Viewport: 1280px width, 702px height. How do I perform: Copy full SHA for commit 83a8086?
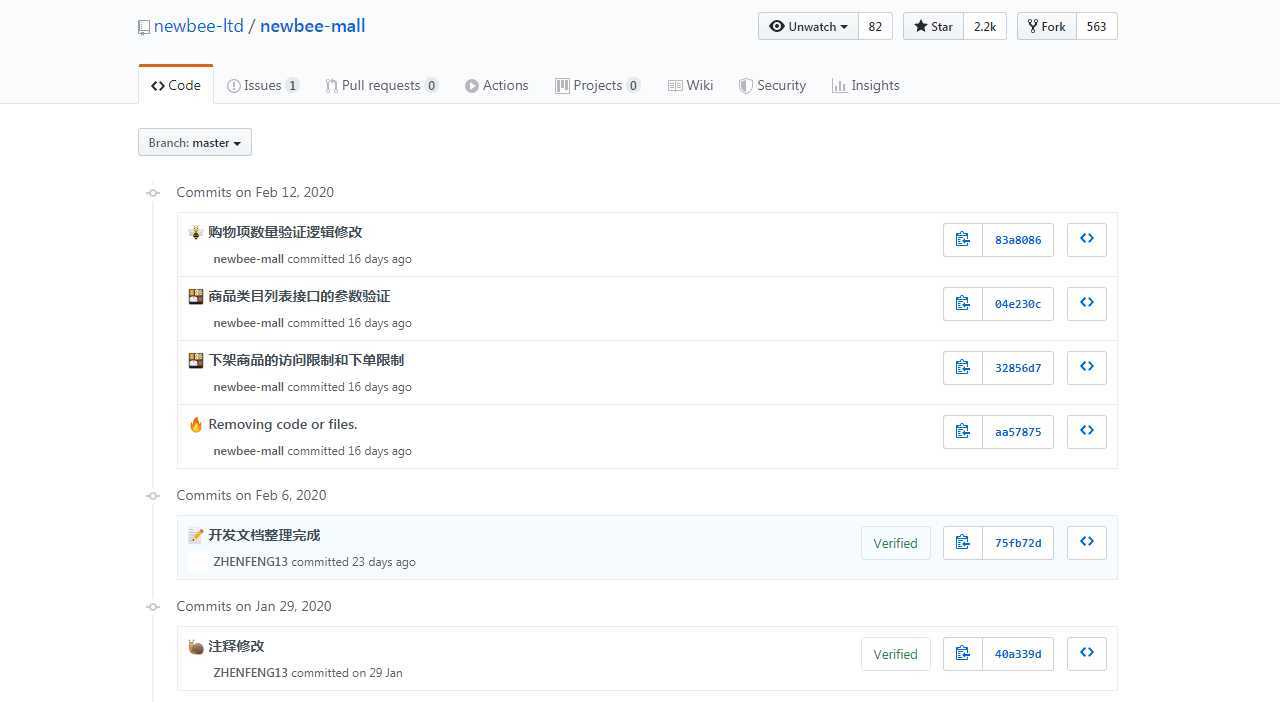tap(963, 240)
